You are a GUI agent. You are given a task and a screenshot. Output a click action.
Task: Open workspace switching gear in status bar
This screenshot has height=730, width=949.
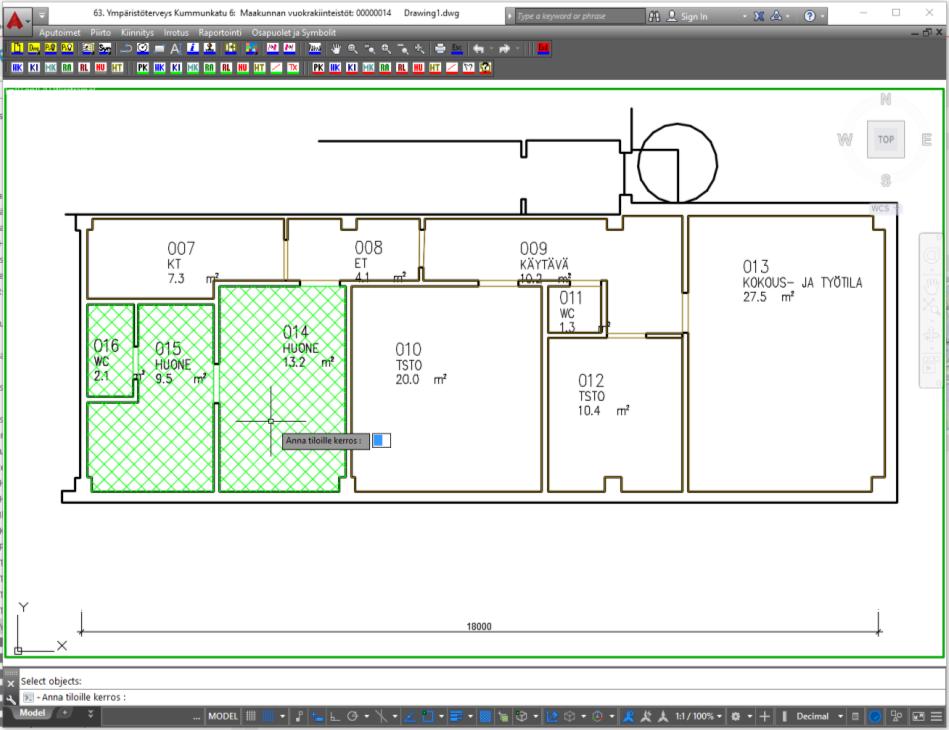point(735,717)
